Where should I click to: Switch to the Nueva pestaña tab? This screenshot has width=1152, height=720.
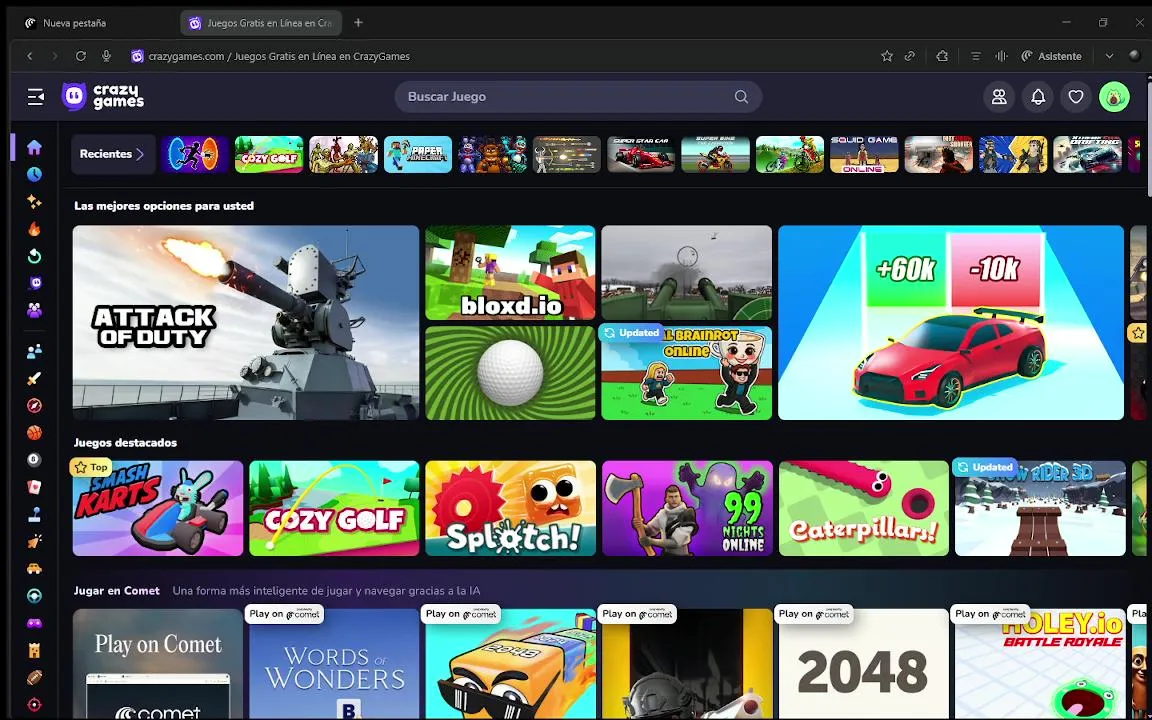[x=96, y=23]
